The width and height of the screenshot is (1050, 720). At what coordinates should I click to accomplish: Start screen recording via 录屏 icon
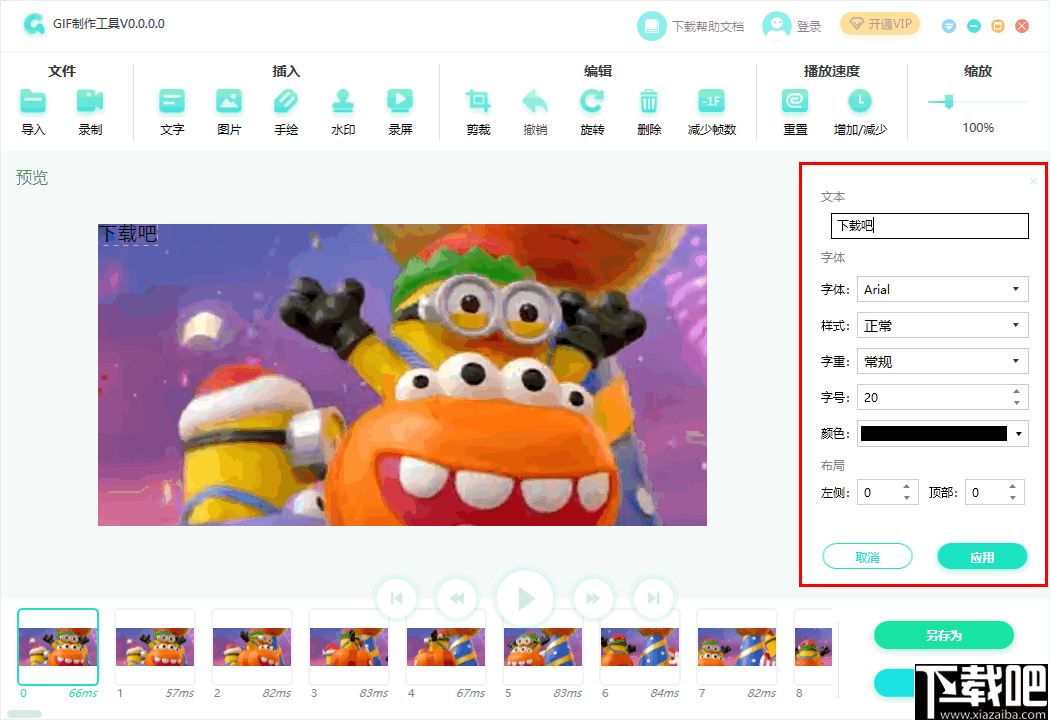tap(400, 102)
